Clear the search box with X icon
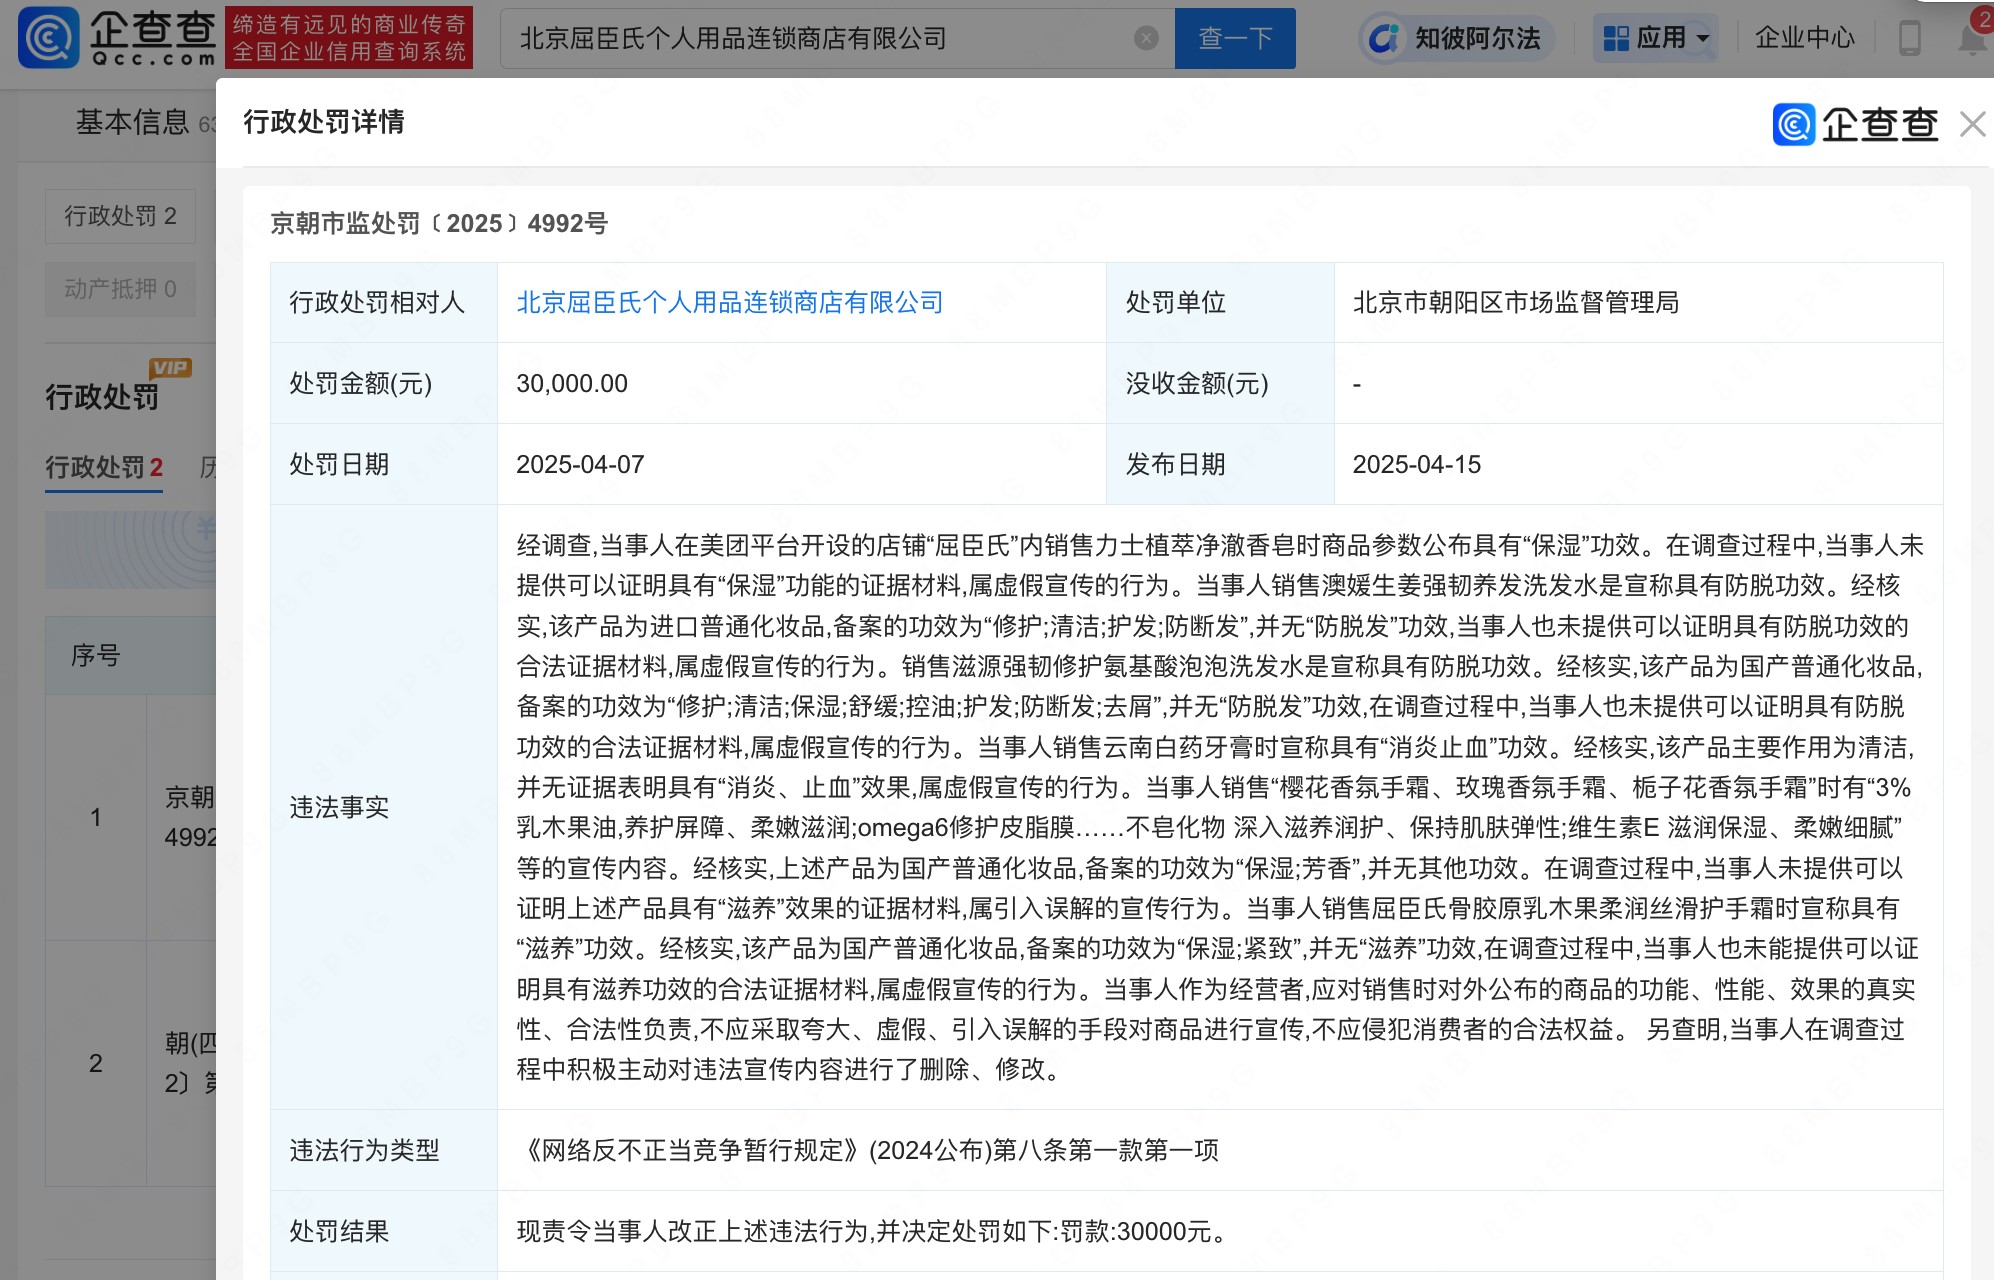 pos(1146,39)
